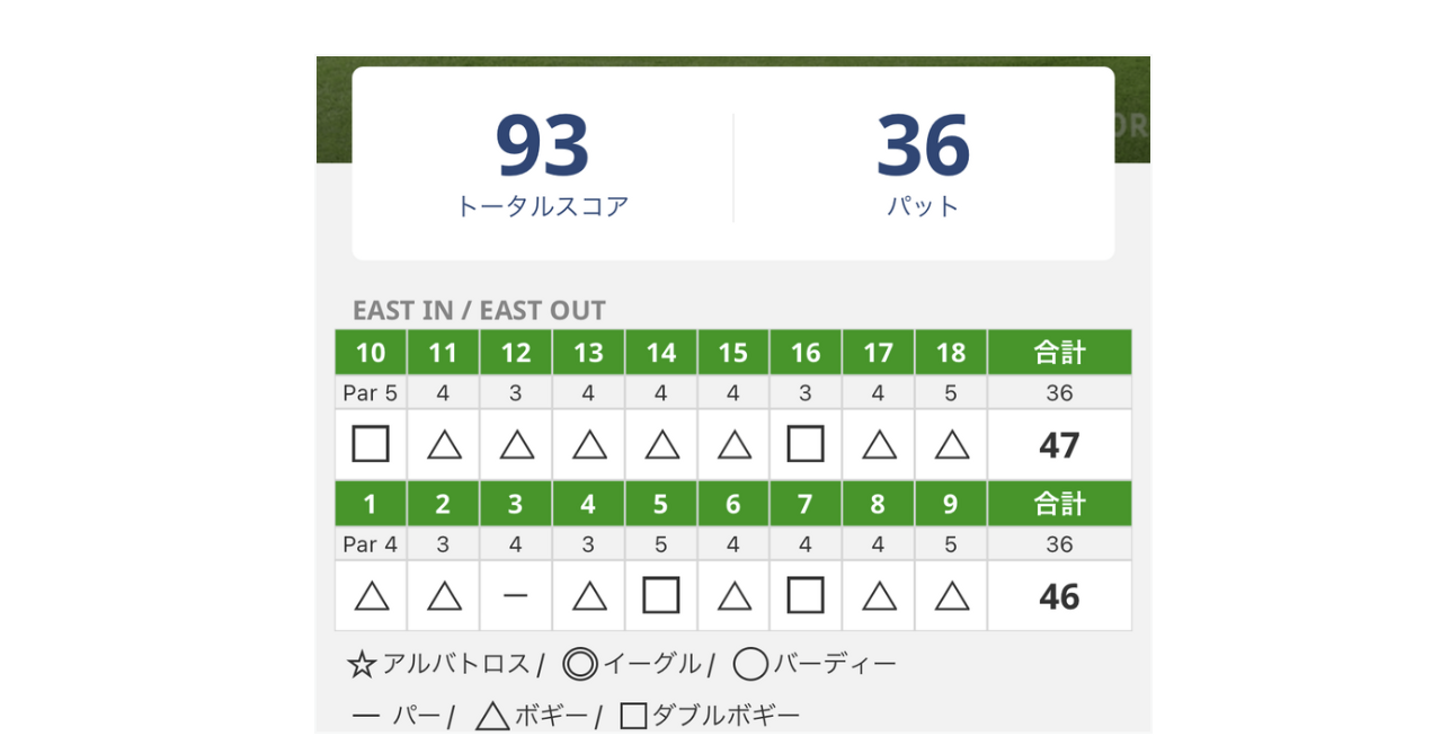Screen dimensions: 1440x753
Task: Click the birdie circle legend icon
Action: click(750, 664)
